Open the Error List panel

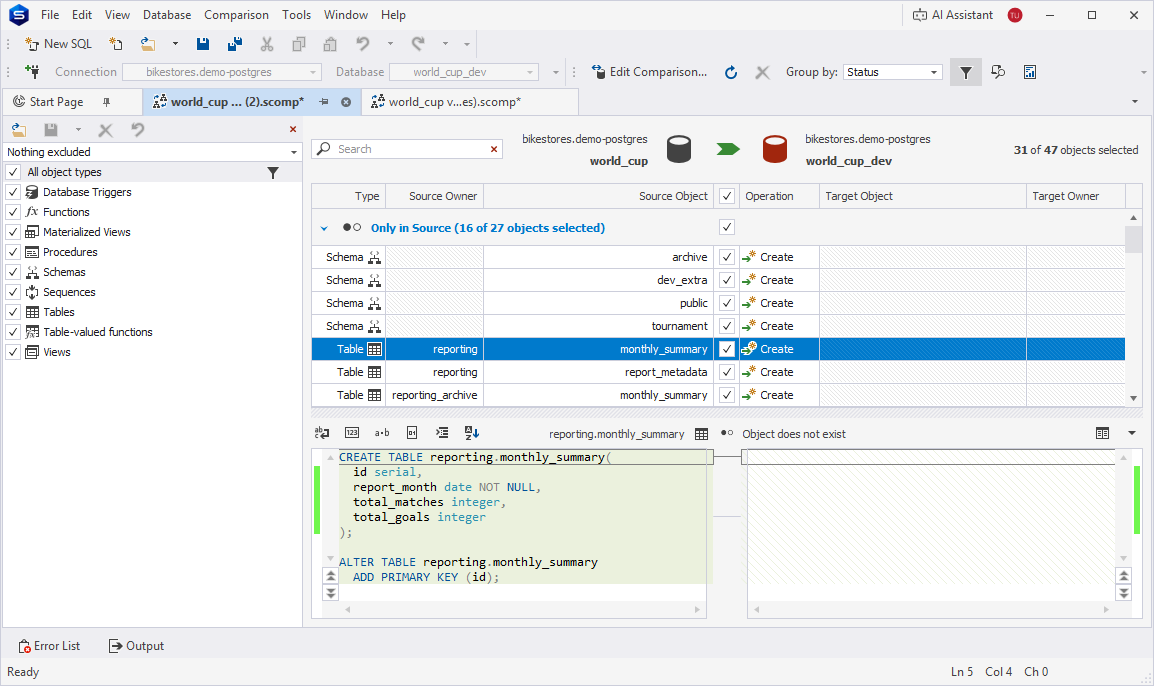pos(49,646)
